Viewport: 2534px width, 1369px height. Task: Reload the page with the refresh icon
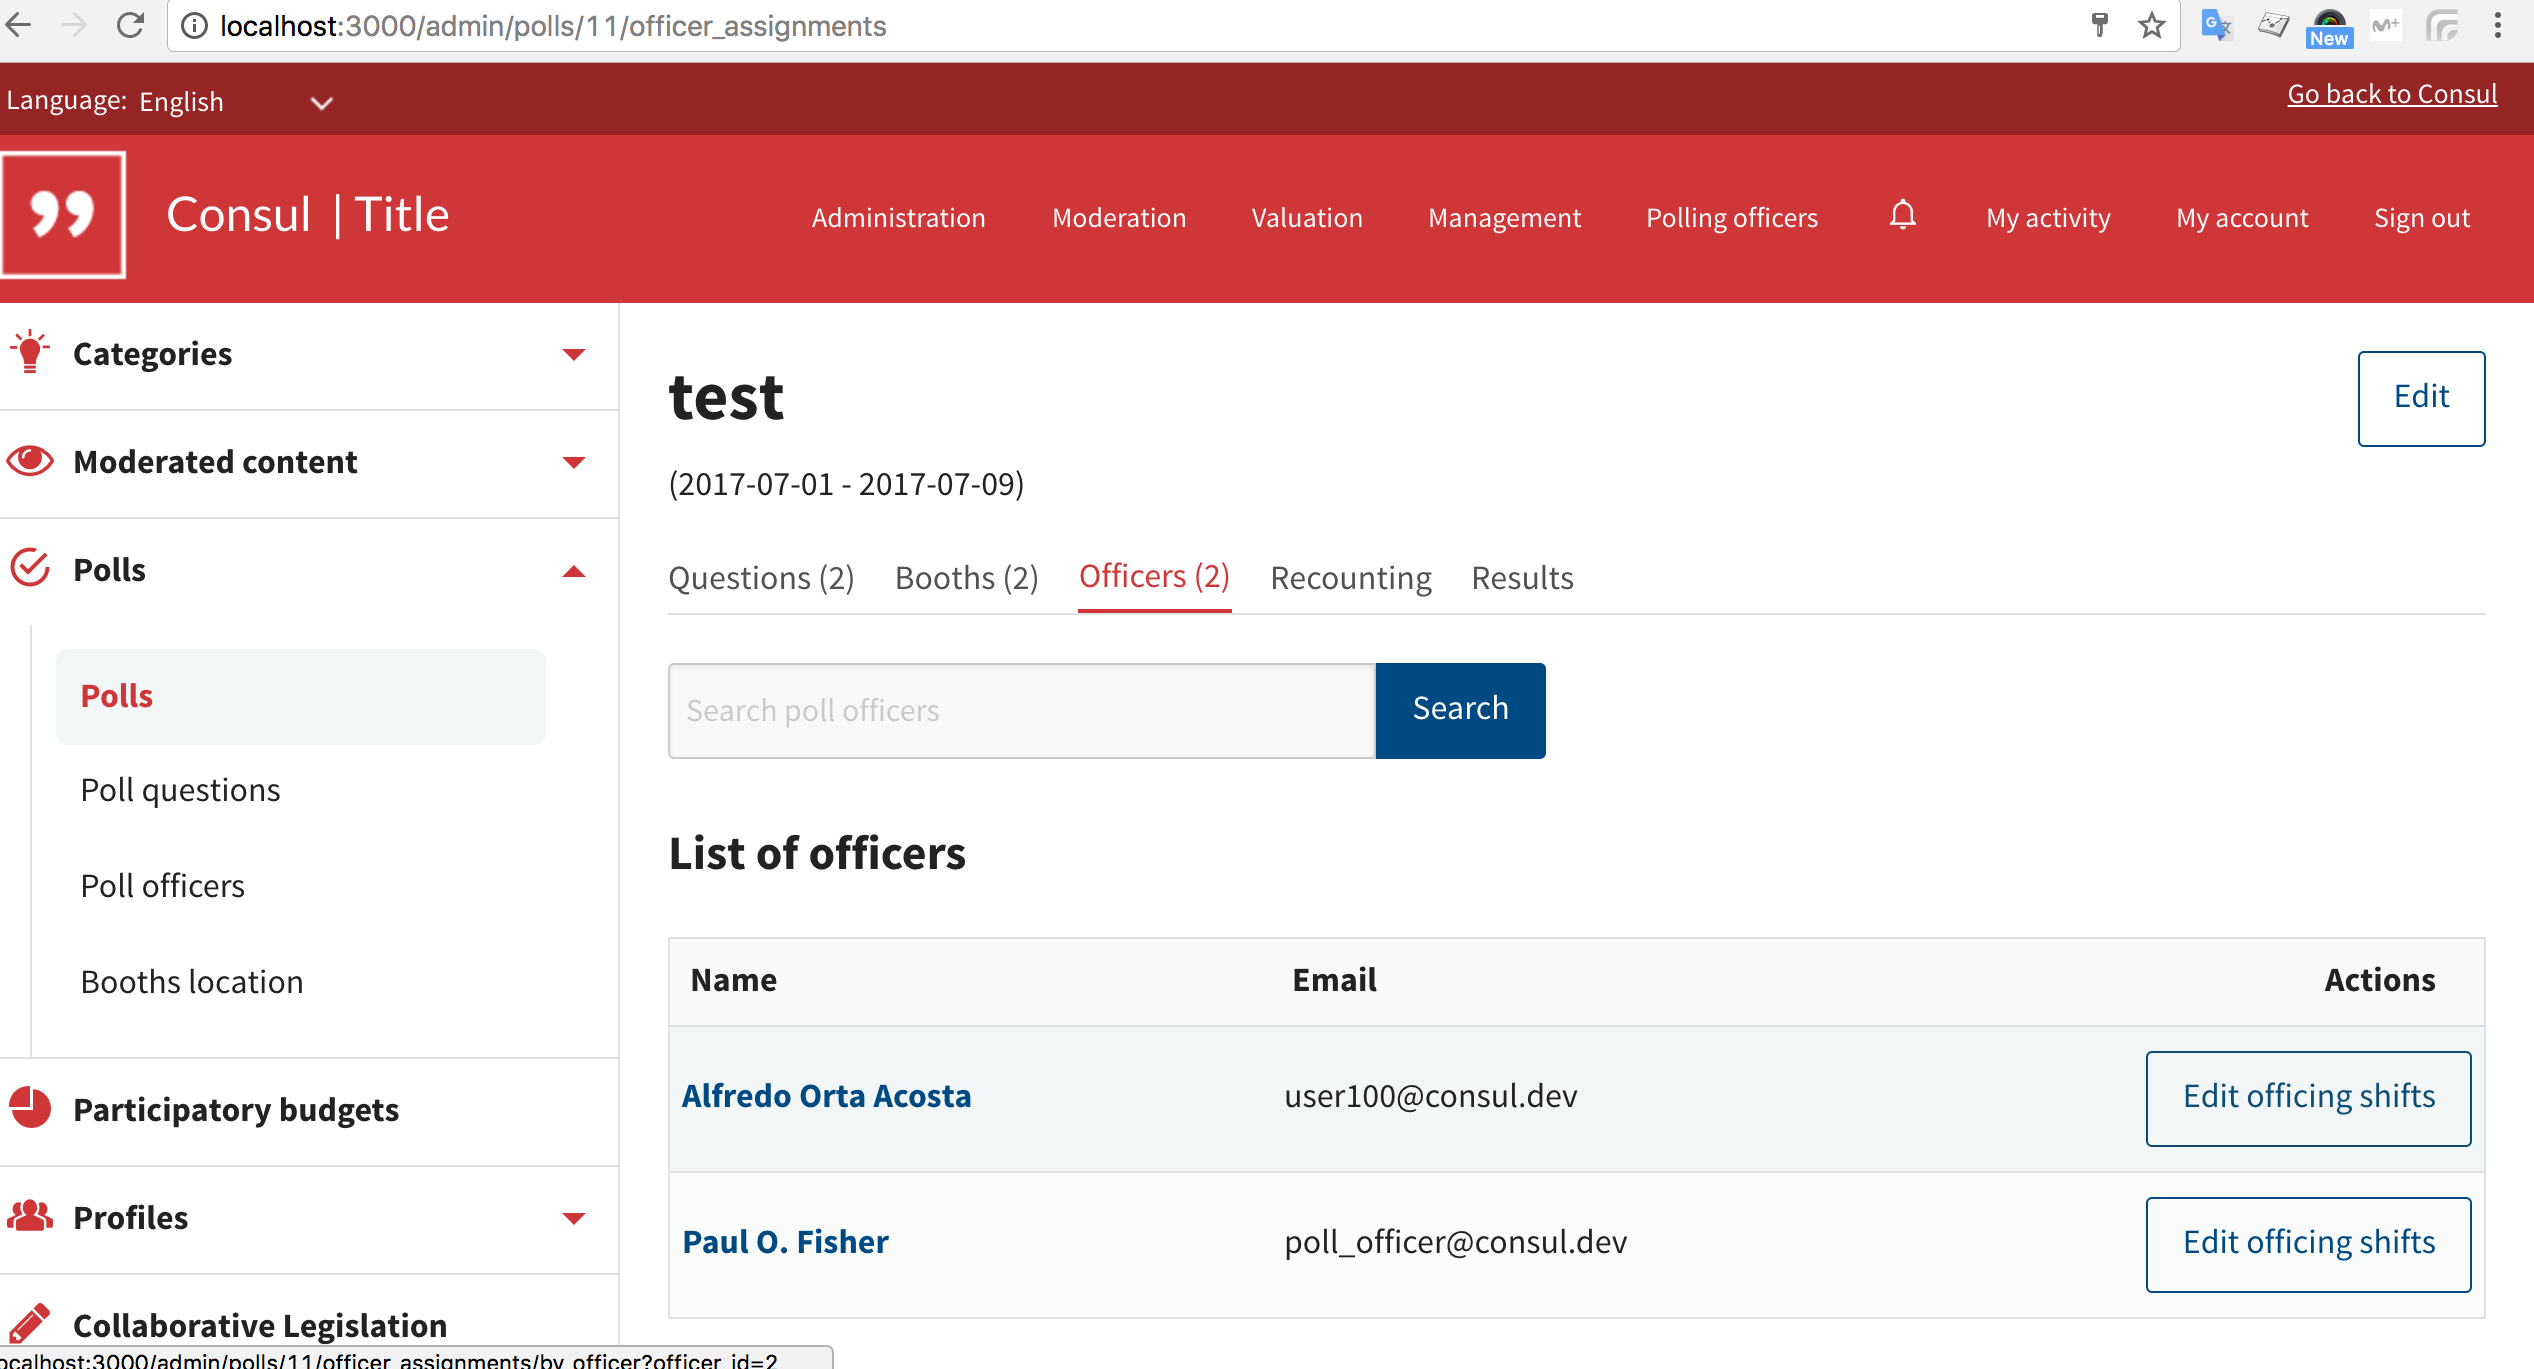pyautogui.click(x=131, y=26)
